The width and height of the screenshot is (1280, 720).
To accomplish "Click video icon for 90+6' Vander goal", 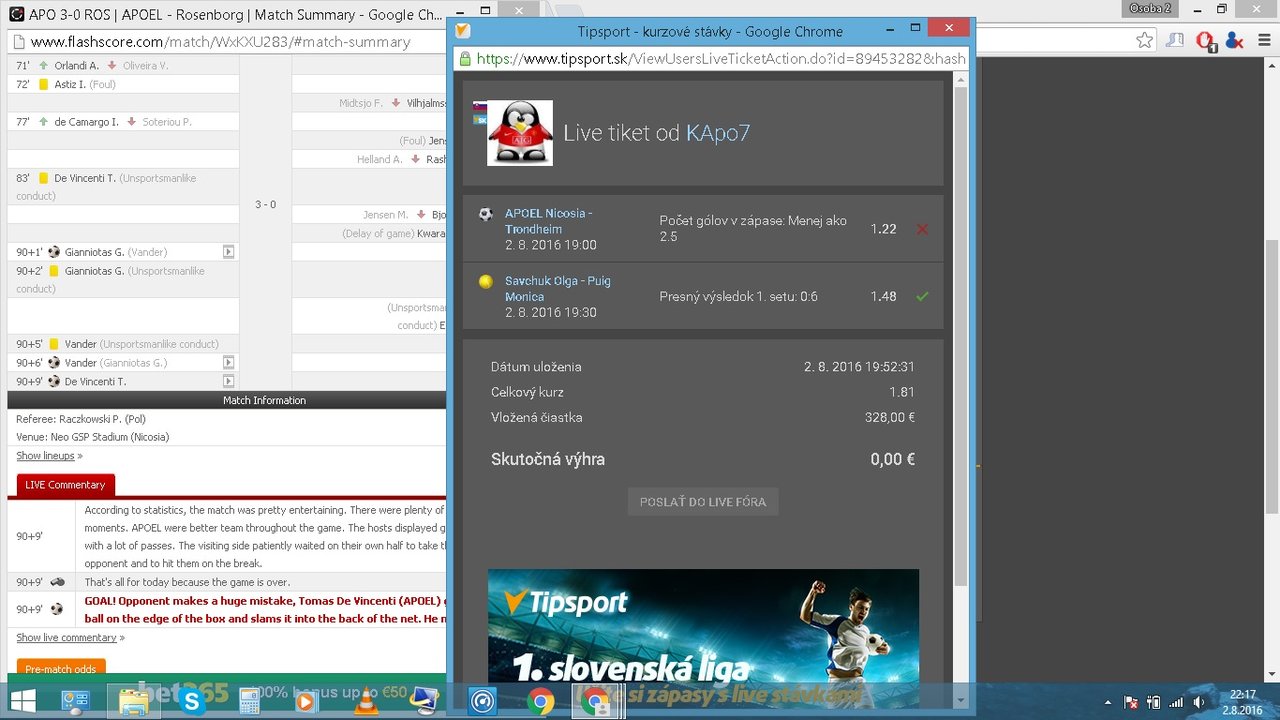I will point(229,362).
